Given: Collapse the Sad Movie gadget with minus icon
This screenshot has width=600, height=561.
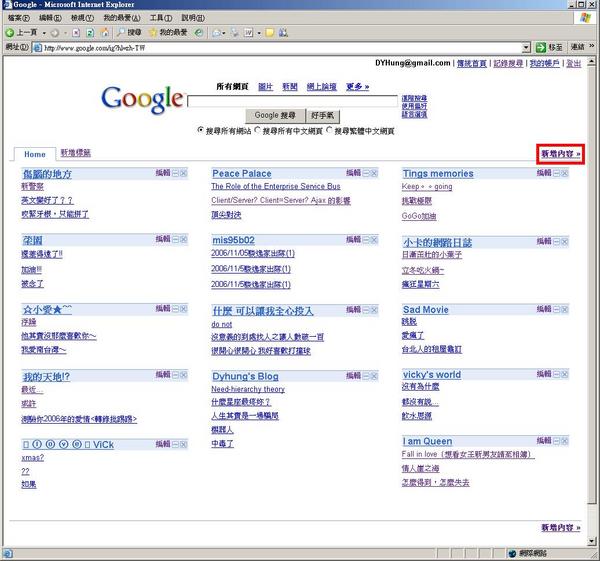Looking at the screenshot, I should [557, 309].
